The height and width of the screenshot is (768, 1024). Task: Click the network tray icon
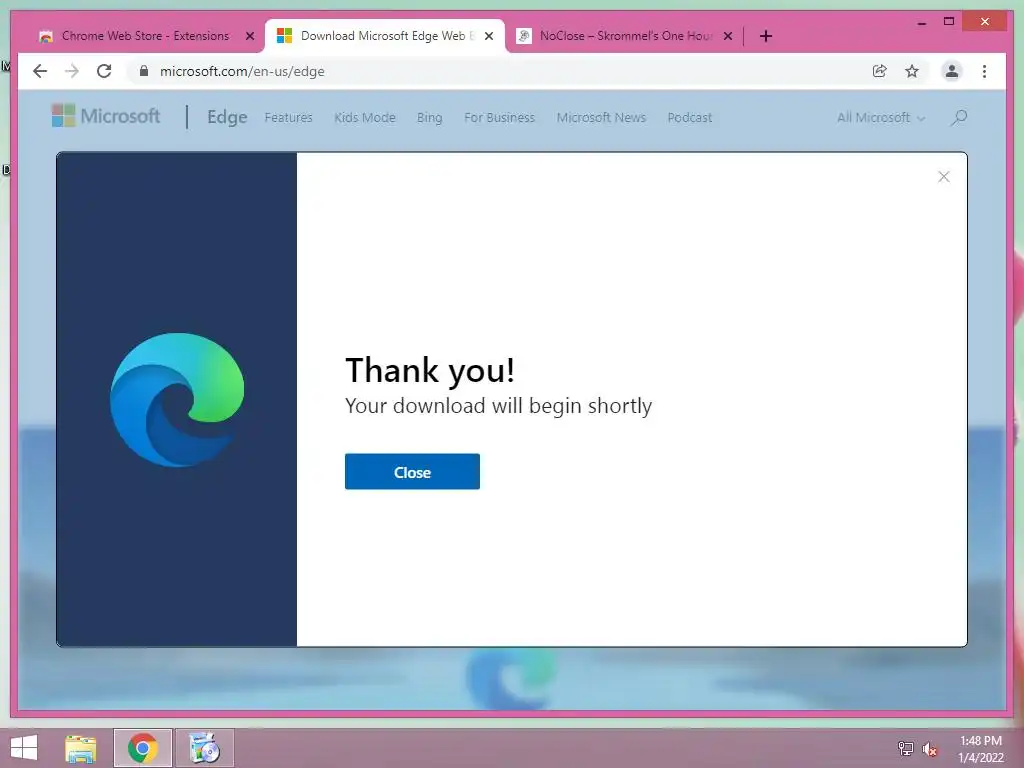(906, 748)
